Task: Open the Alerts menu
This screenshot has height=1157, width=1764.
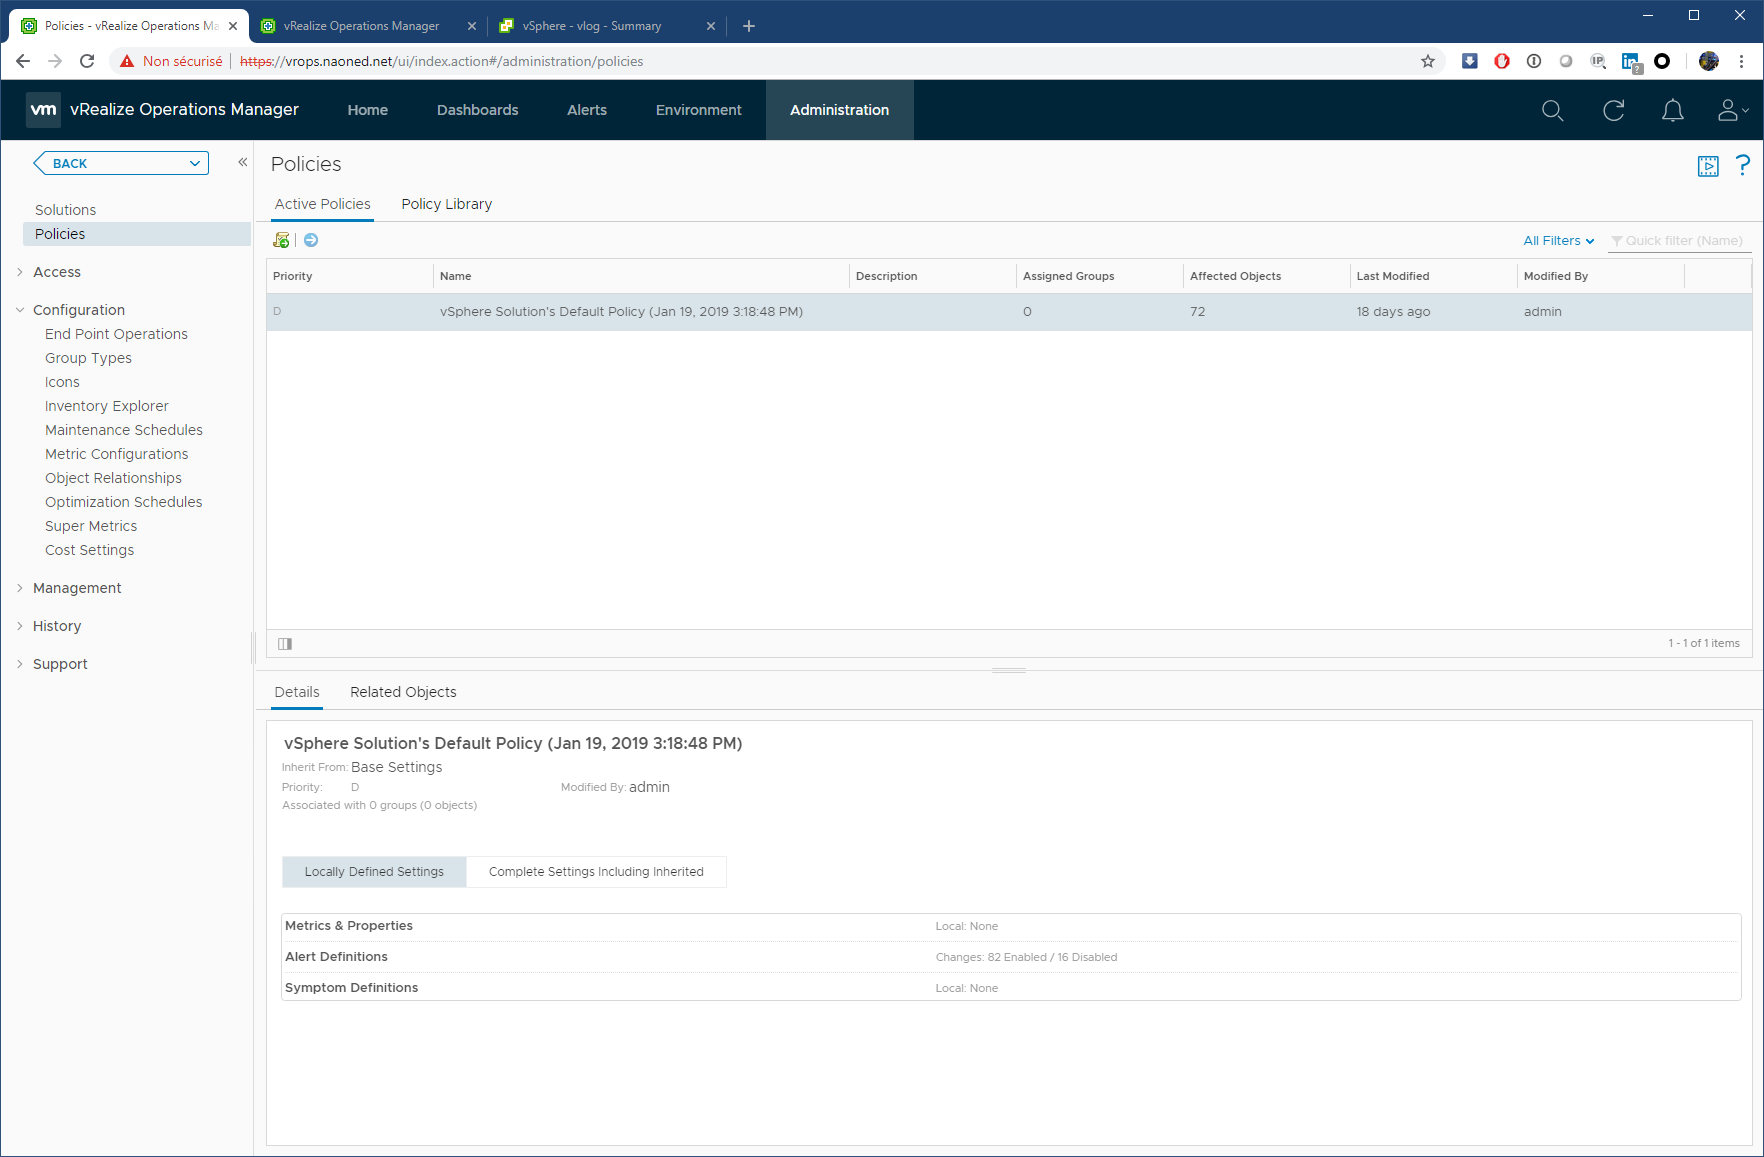Action: (586, 110)
